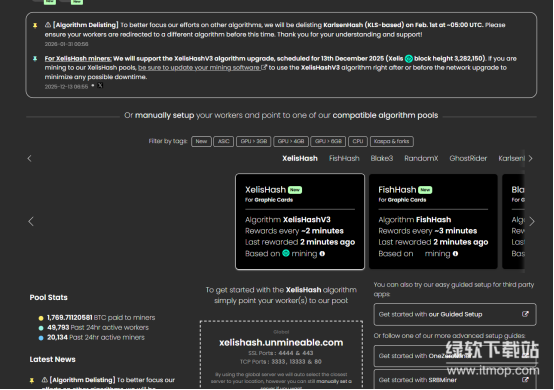Click the Latest News heading
554x390 pixels.
(53, 359)
